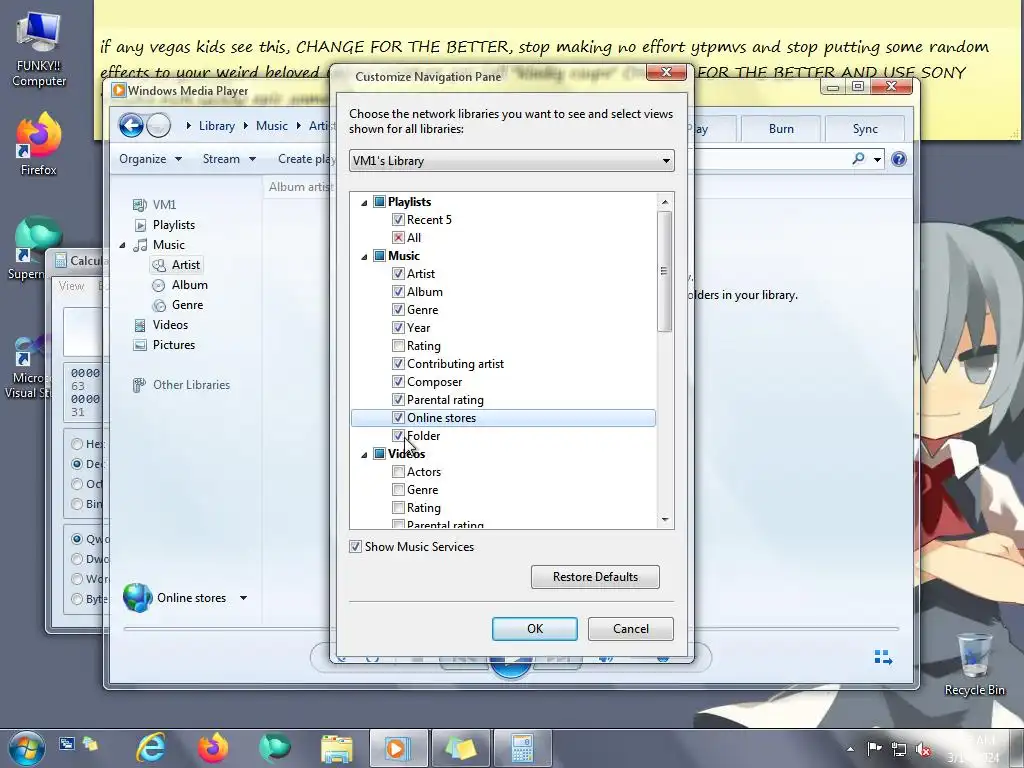Switch to the Sync tab
The width and height of the screenshot is (1024, 768).
pos(865,129)
